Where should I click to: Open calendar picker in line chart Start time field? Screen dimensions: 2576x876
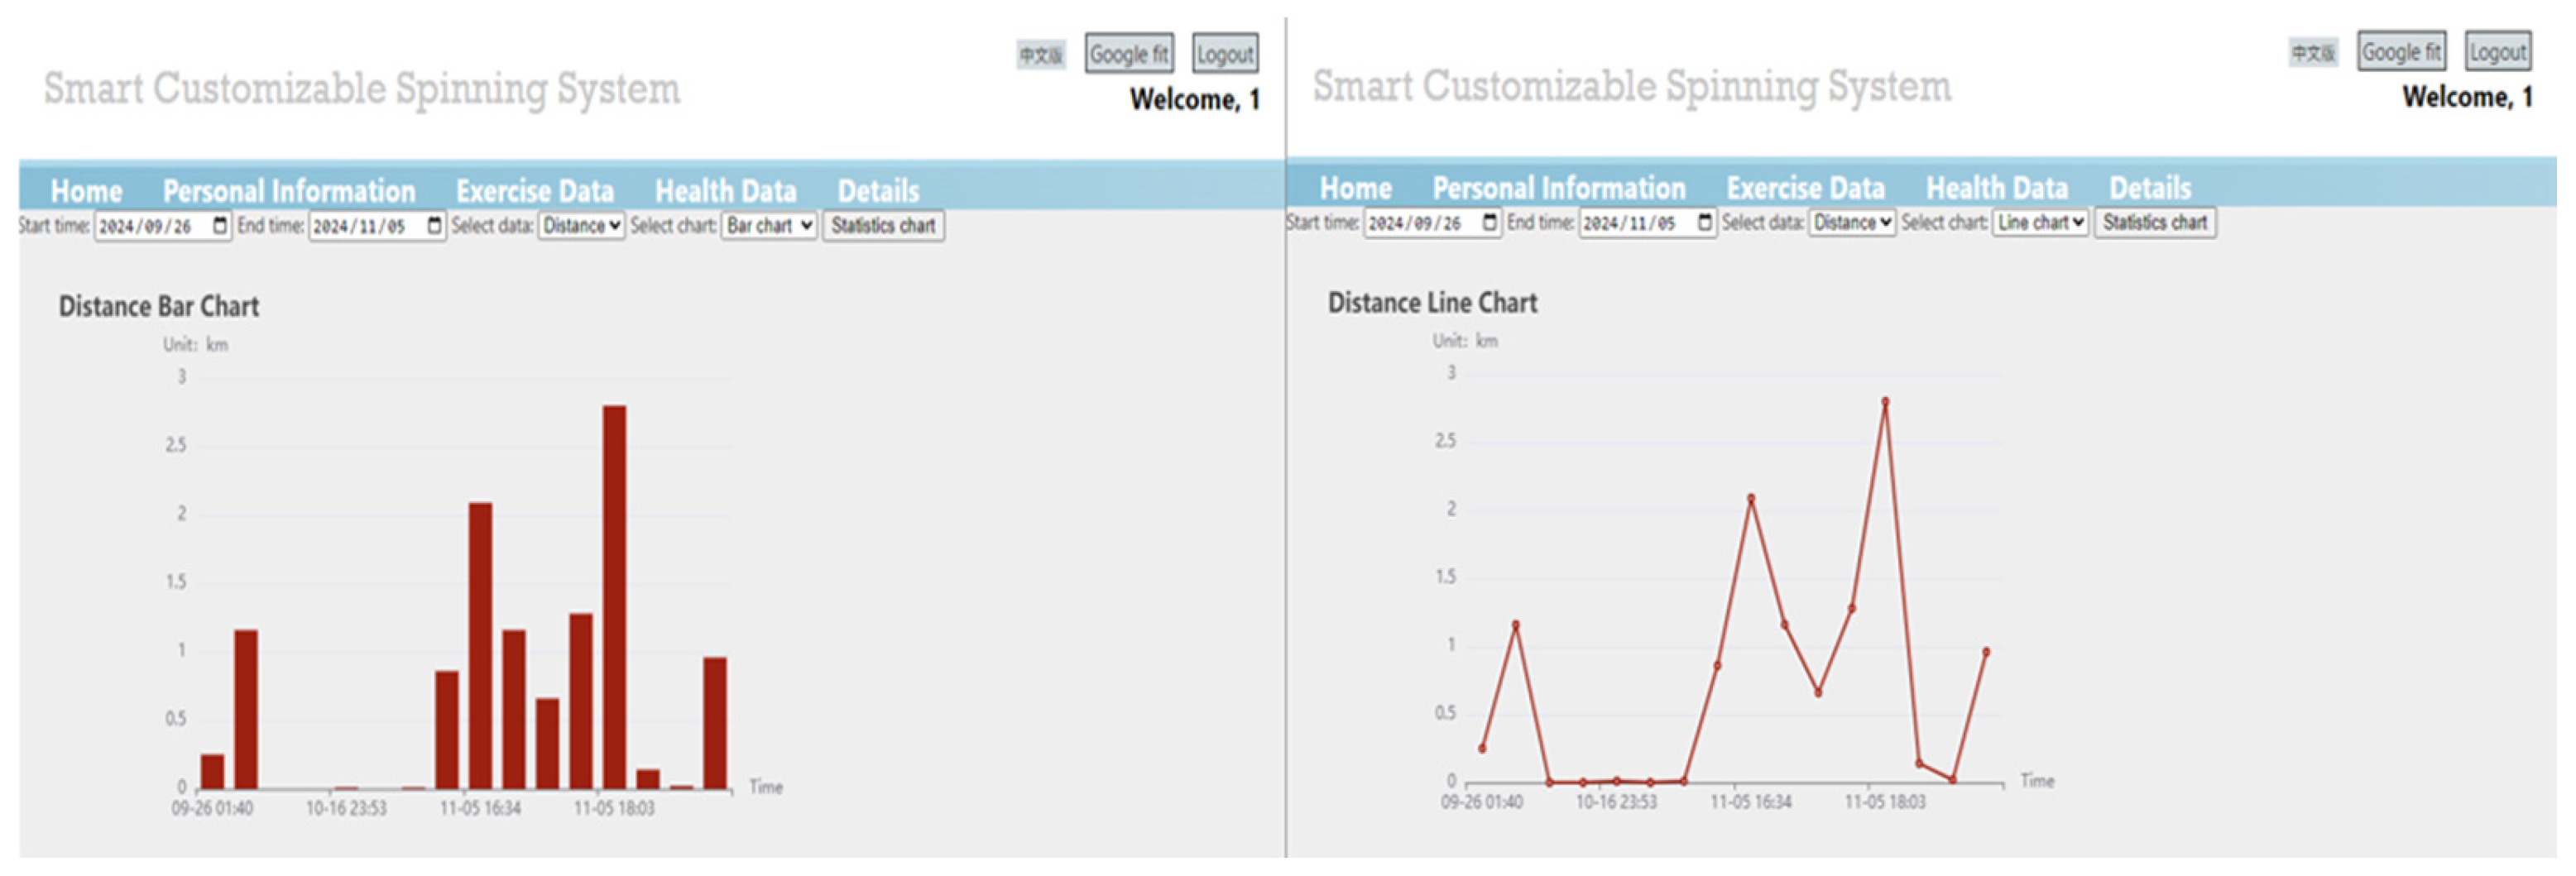1489,222
